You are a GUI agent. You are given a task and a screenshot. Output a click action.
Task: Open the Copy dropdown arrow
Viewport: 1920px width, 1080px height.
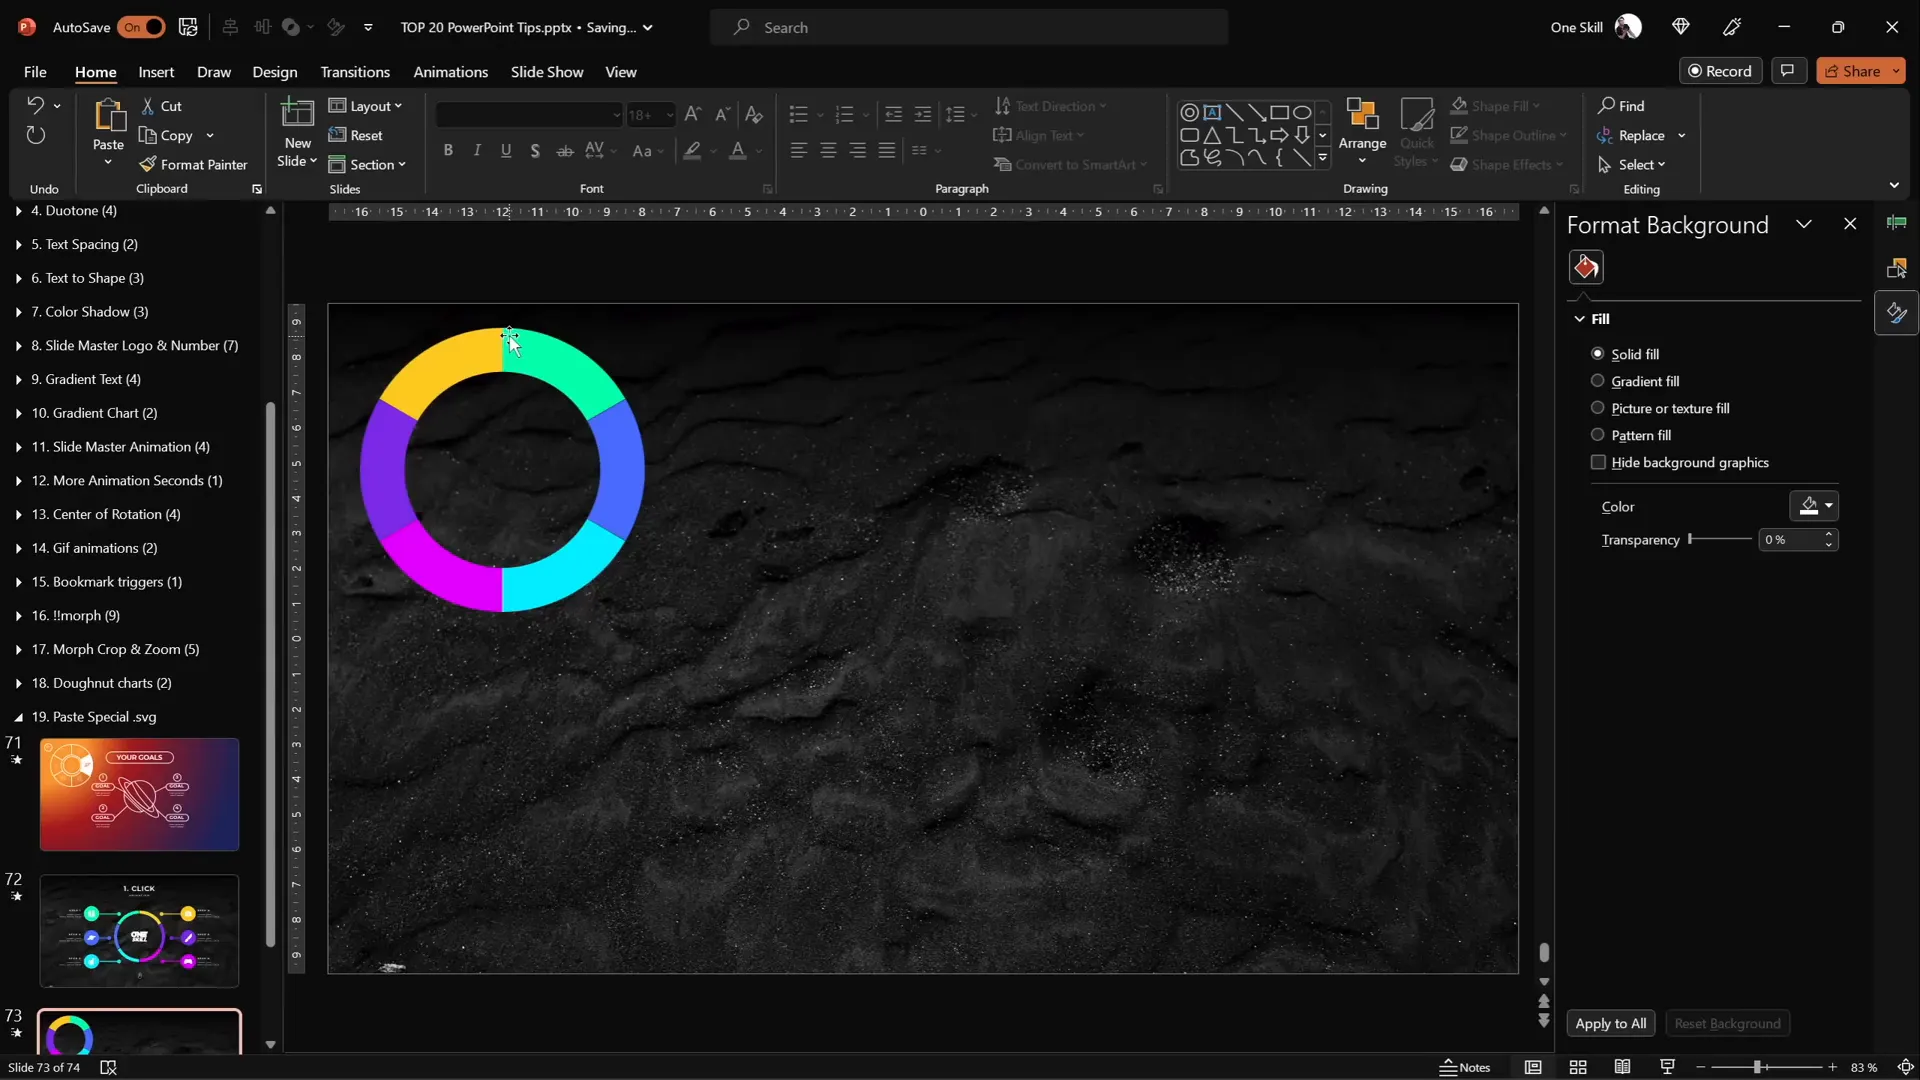pyautogui.click(x=210, y=135)
